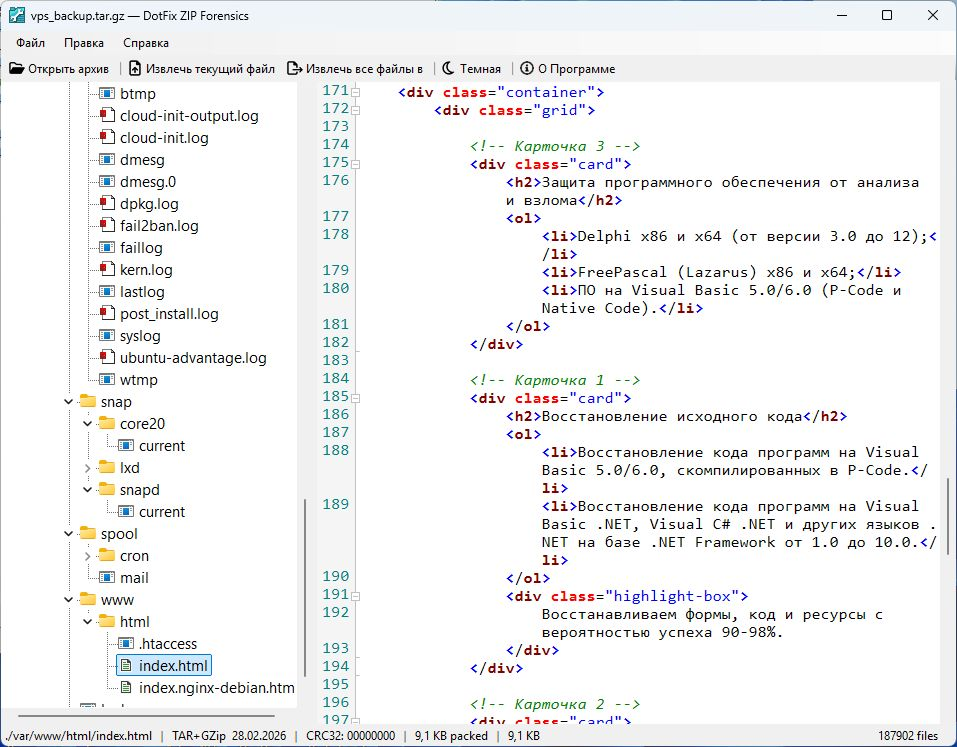This screenshot has width=957, height=747.
Task: Collapse the spool folder
Action: coord(68,533)
